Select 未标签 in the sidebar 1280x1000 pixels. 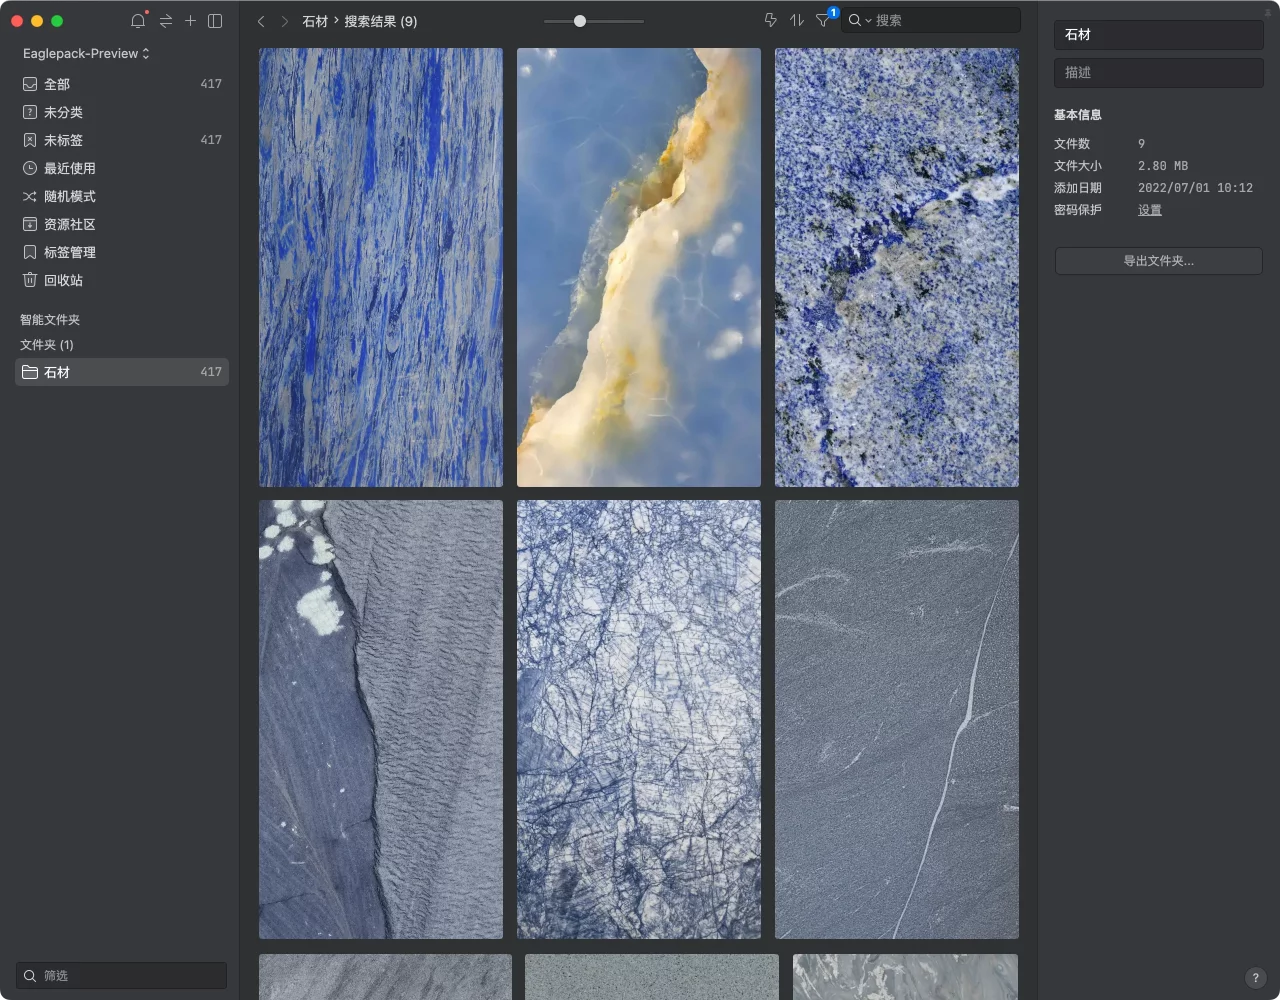tap(122, 140)
